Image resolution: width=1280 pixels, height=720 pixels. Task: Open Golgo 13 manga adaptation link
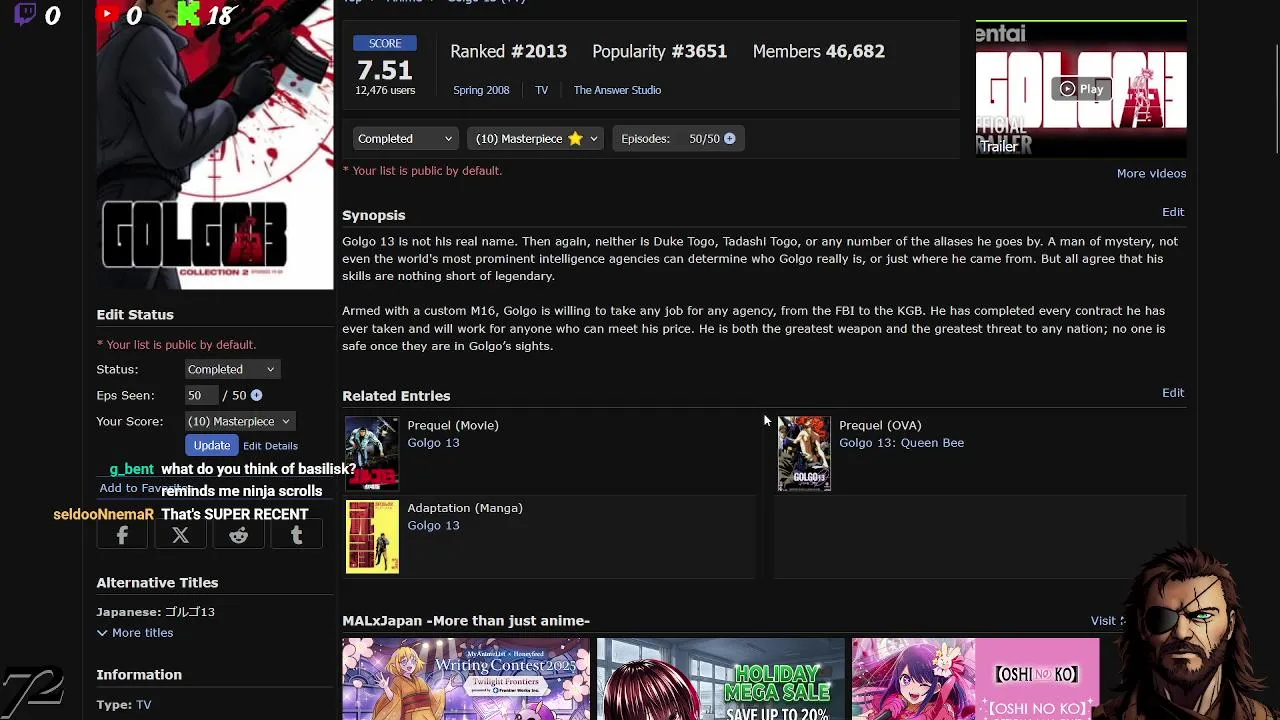point(433,526)
